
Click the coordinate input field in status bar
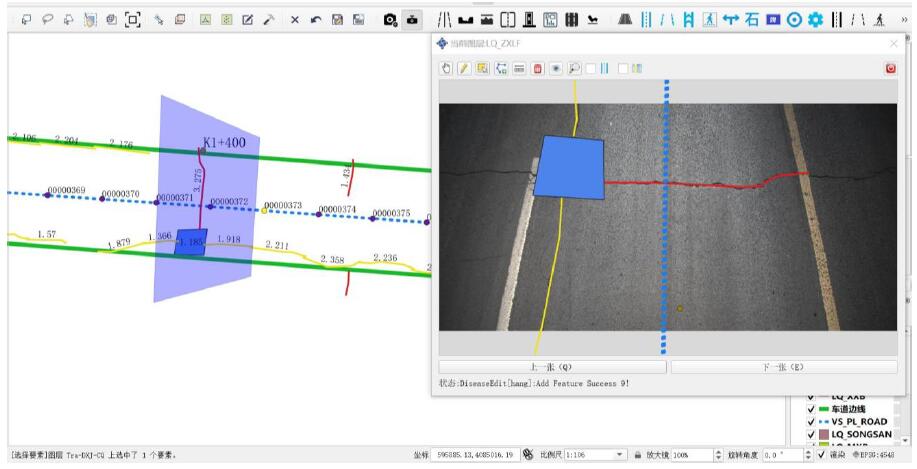(x=475, y=454)
